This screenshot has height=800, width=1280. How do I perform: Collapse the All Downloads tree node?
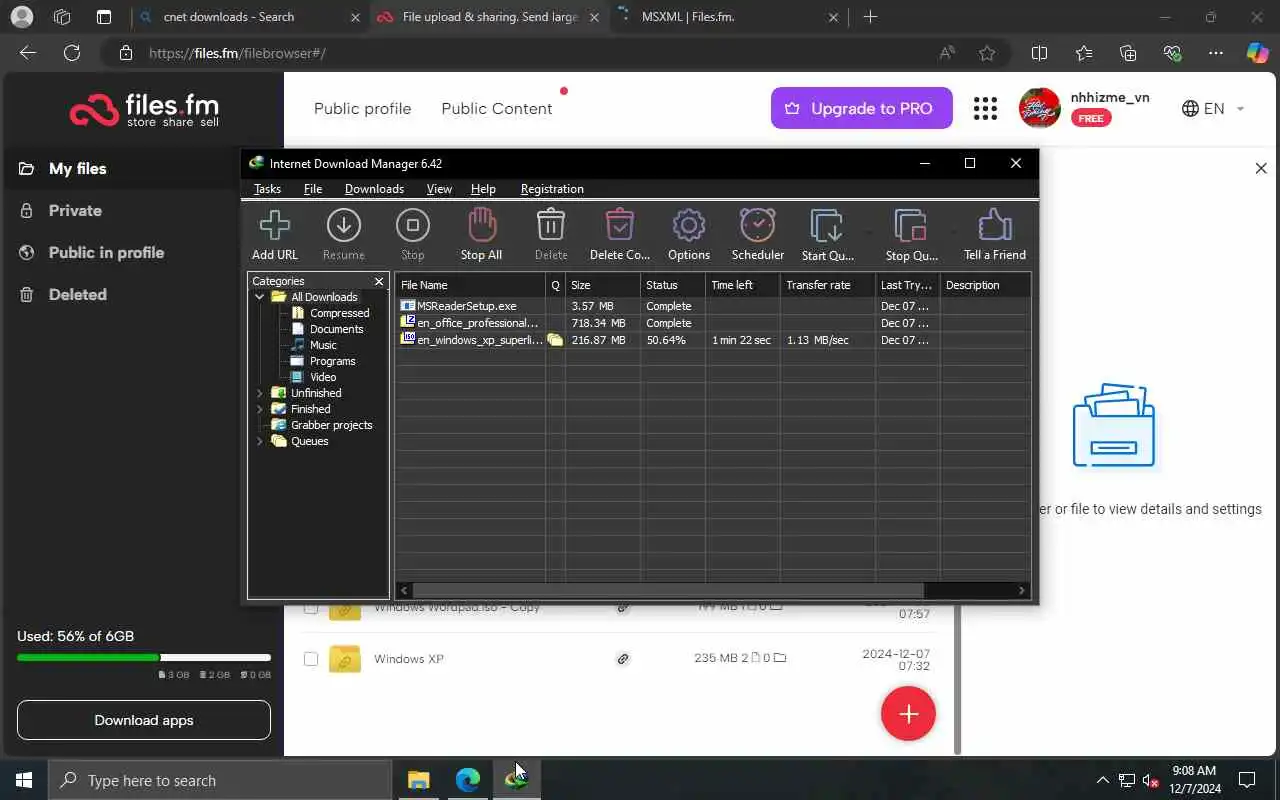click(x=259, y=297)
